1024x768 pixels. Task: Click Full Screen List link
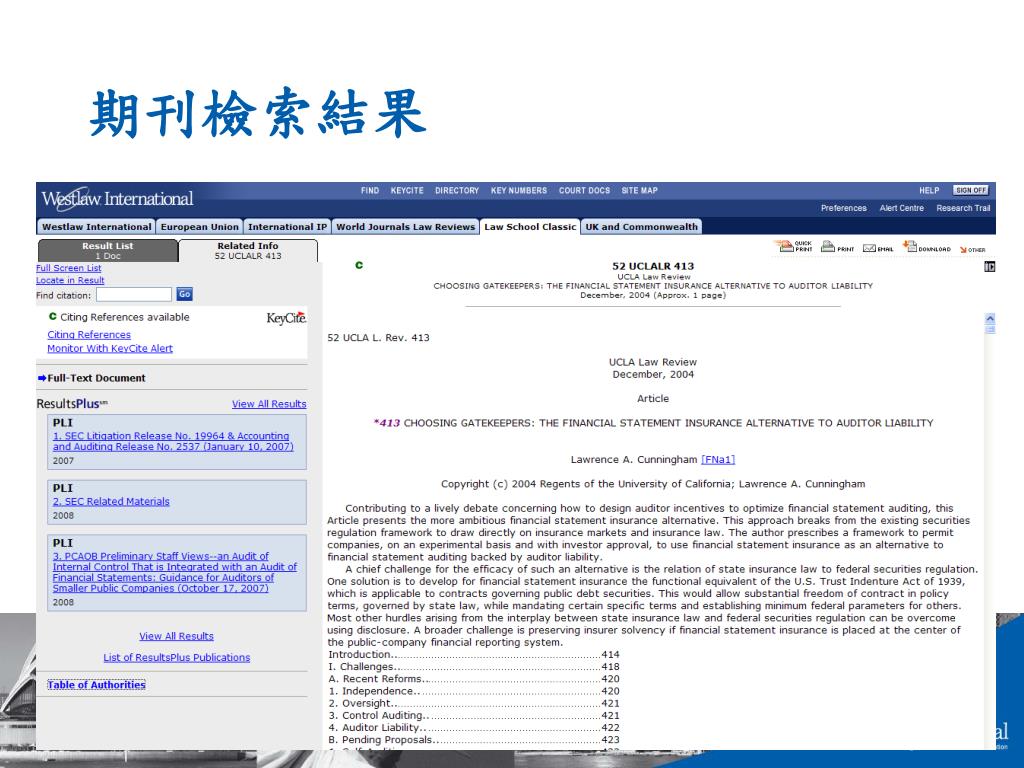tap(69, 268)
